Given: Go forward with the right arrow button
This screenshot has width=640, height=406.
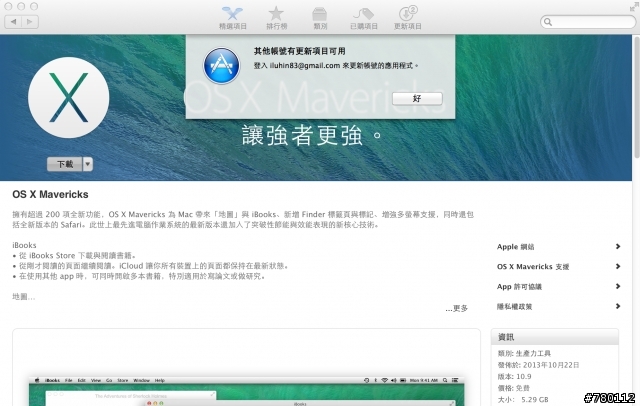Looking at the screenshot, I should coord(30,22).
